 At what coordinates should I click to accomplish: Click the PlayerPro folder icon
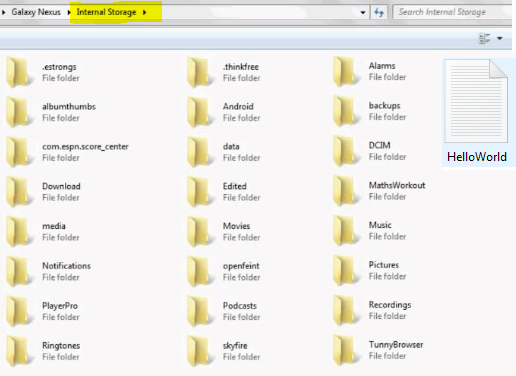[20, 311]
